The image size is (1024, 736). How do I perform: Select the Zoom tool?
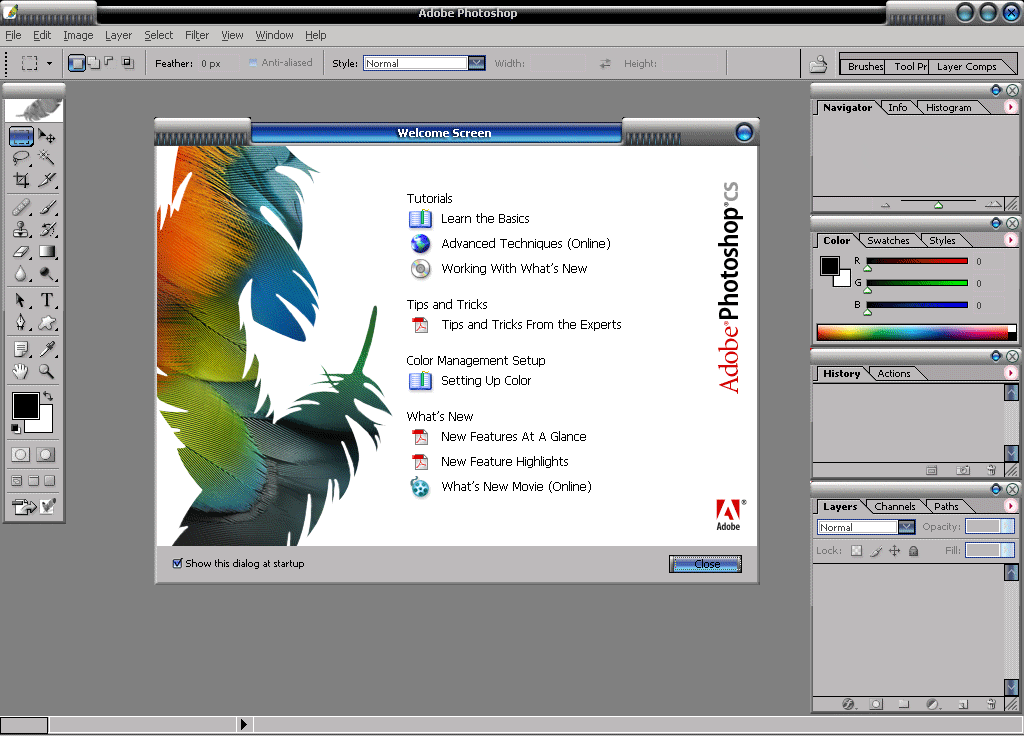pyautogui.click(x=46, y=372)
